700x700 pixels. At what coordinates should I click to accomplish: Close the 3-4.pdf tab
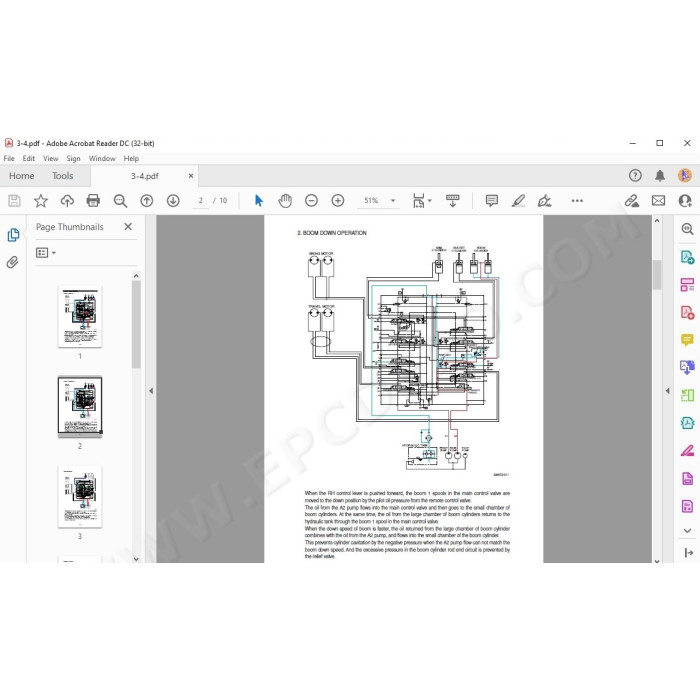[191, 176]
